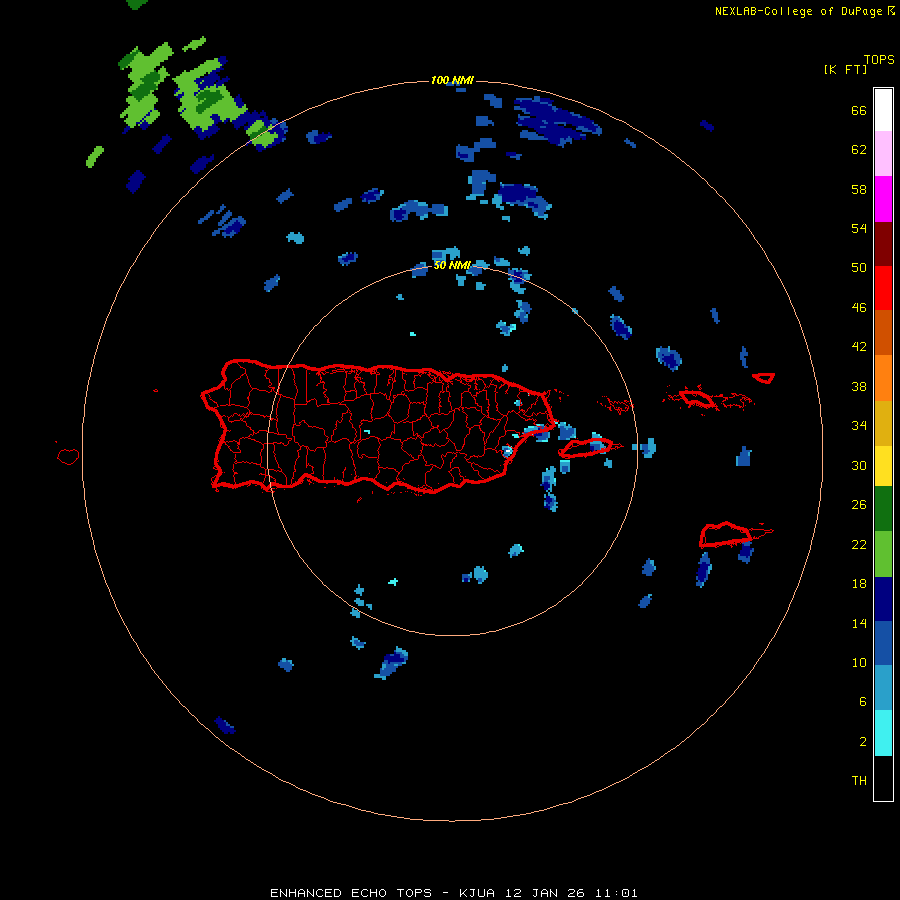Click the 34 value on the legend
The image size is (900, 900).
click(x=859, y=426)
